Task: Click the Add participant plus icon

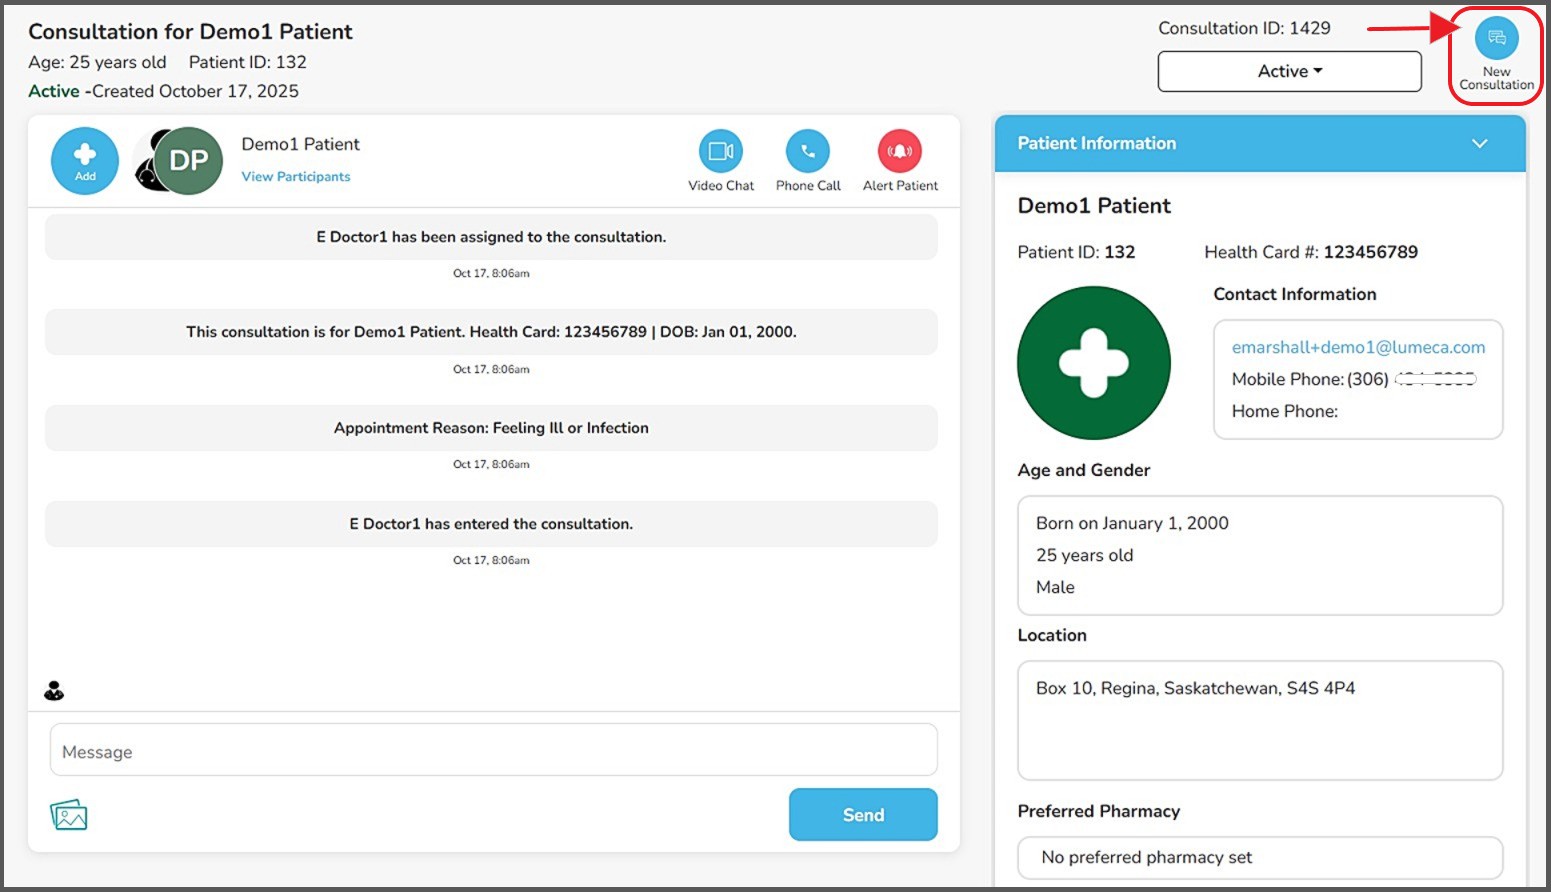Action: click(85, 160)
